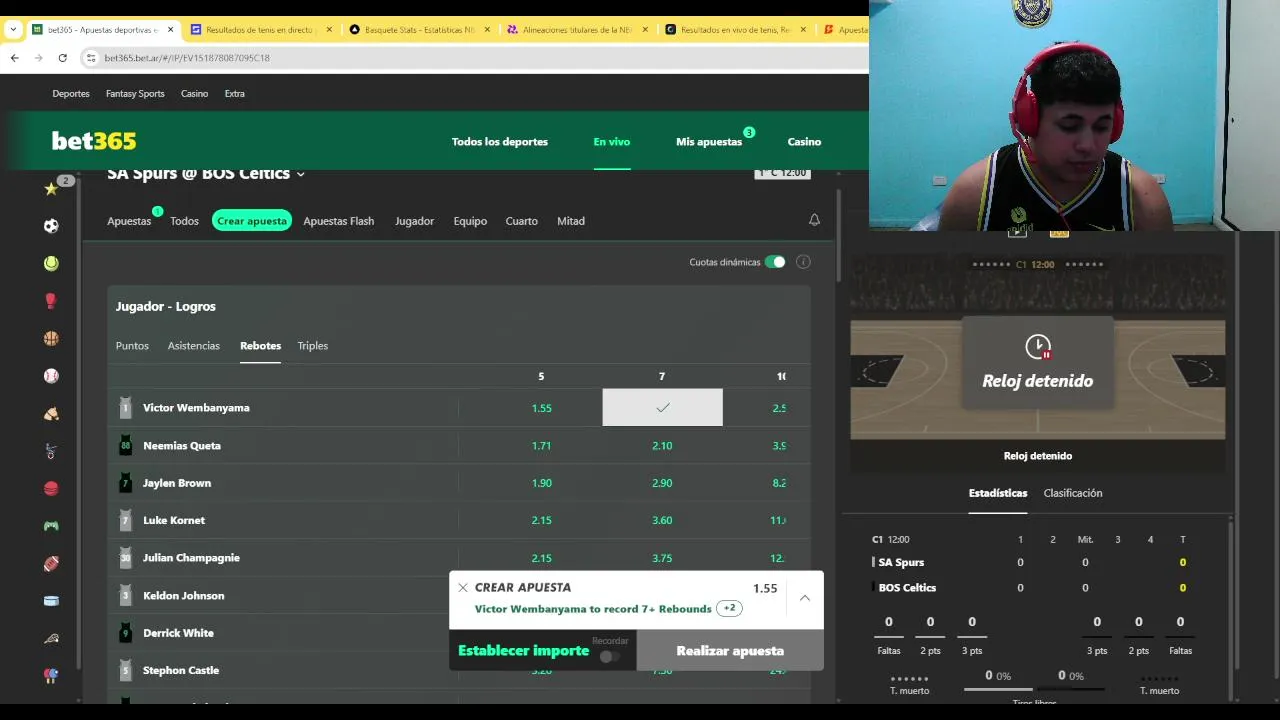Screen dimensions: 1280x720
Task: Open browser tab list dropdown
Action: tap(13, 30)
